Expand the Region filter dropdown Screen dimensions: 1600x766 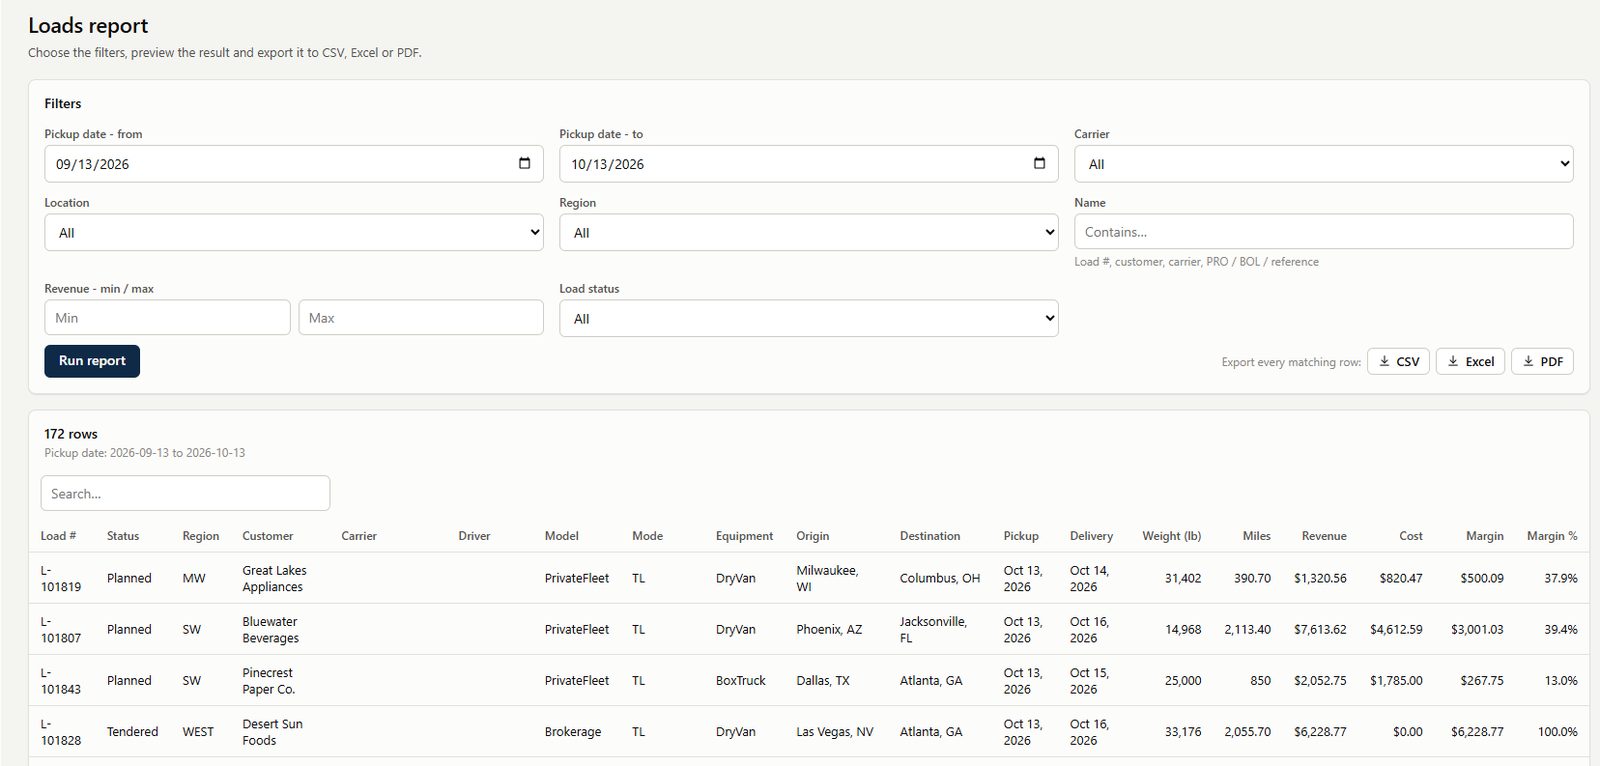click(808, 233)
